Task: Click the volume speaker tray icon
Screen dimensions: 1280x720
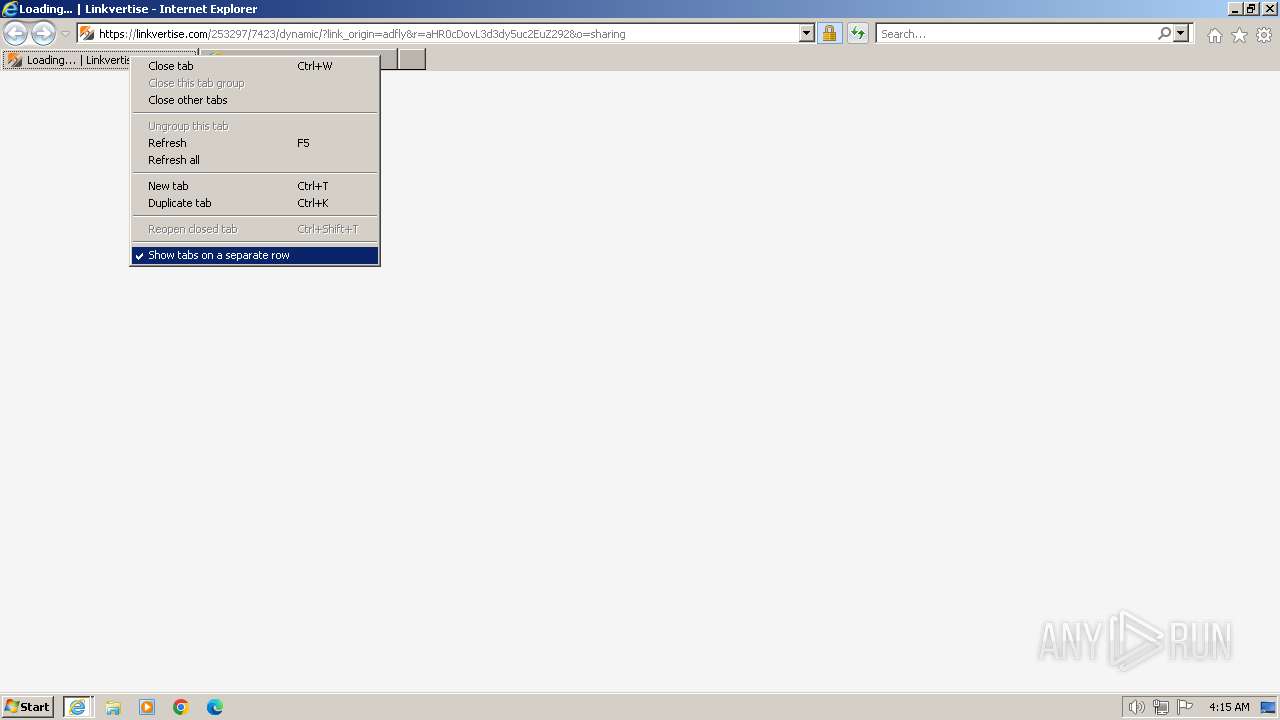Action: (x=1136, y=707)
